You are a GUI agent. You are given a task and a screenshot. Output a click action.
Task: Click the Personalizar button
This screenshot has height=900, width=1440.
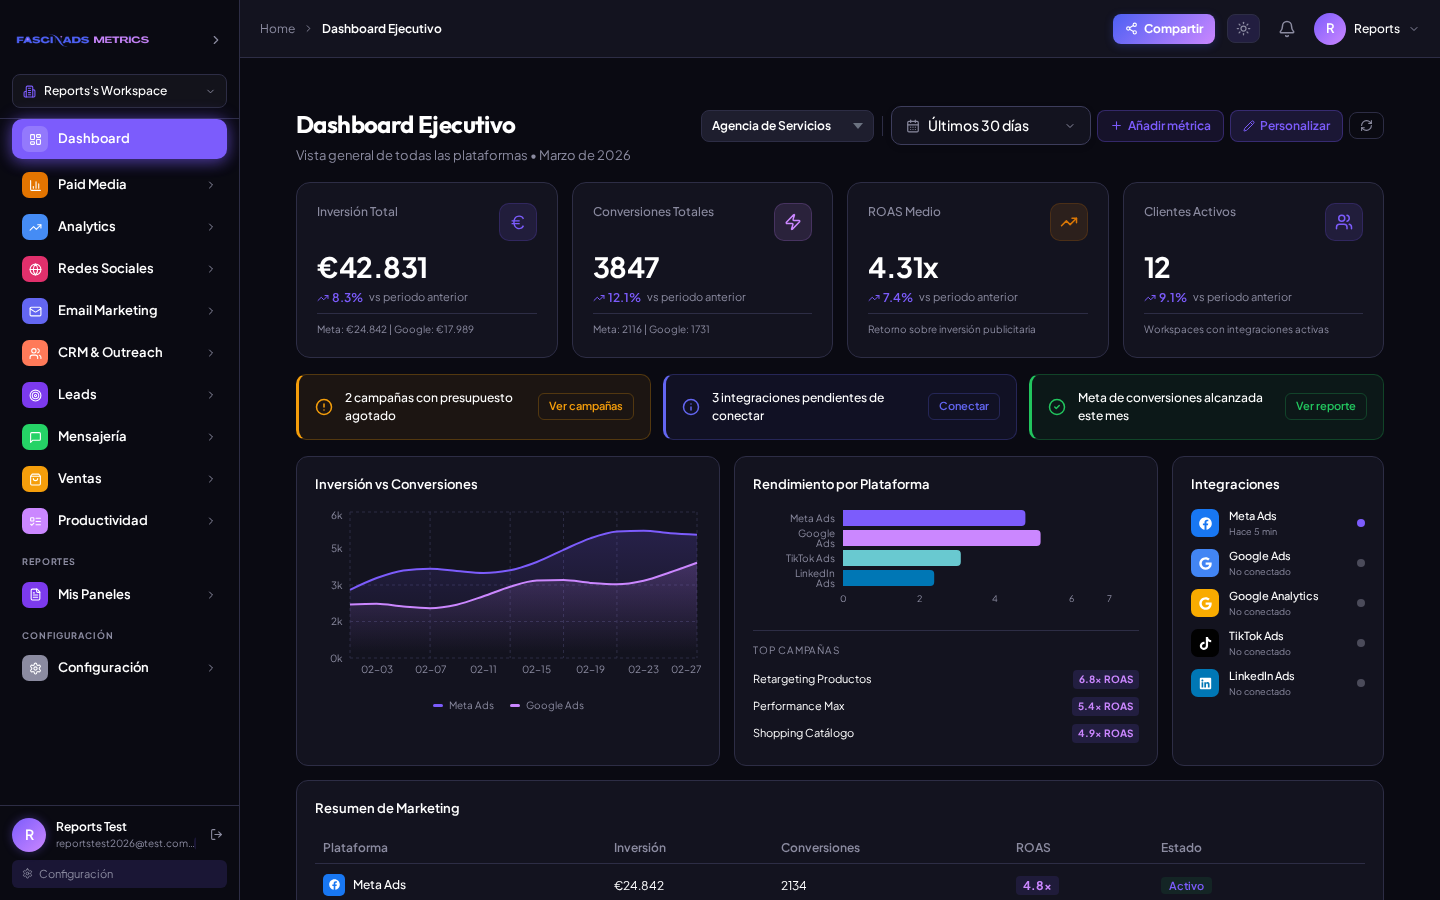[1286, 126]
